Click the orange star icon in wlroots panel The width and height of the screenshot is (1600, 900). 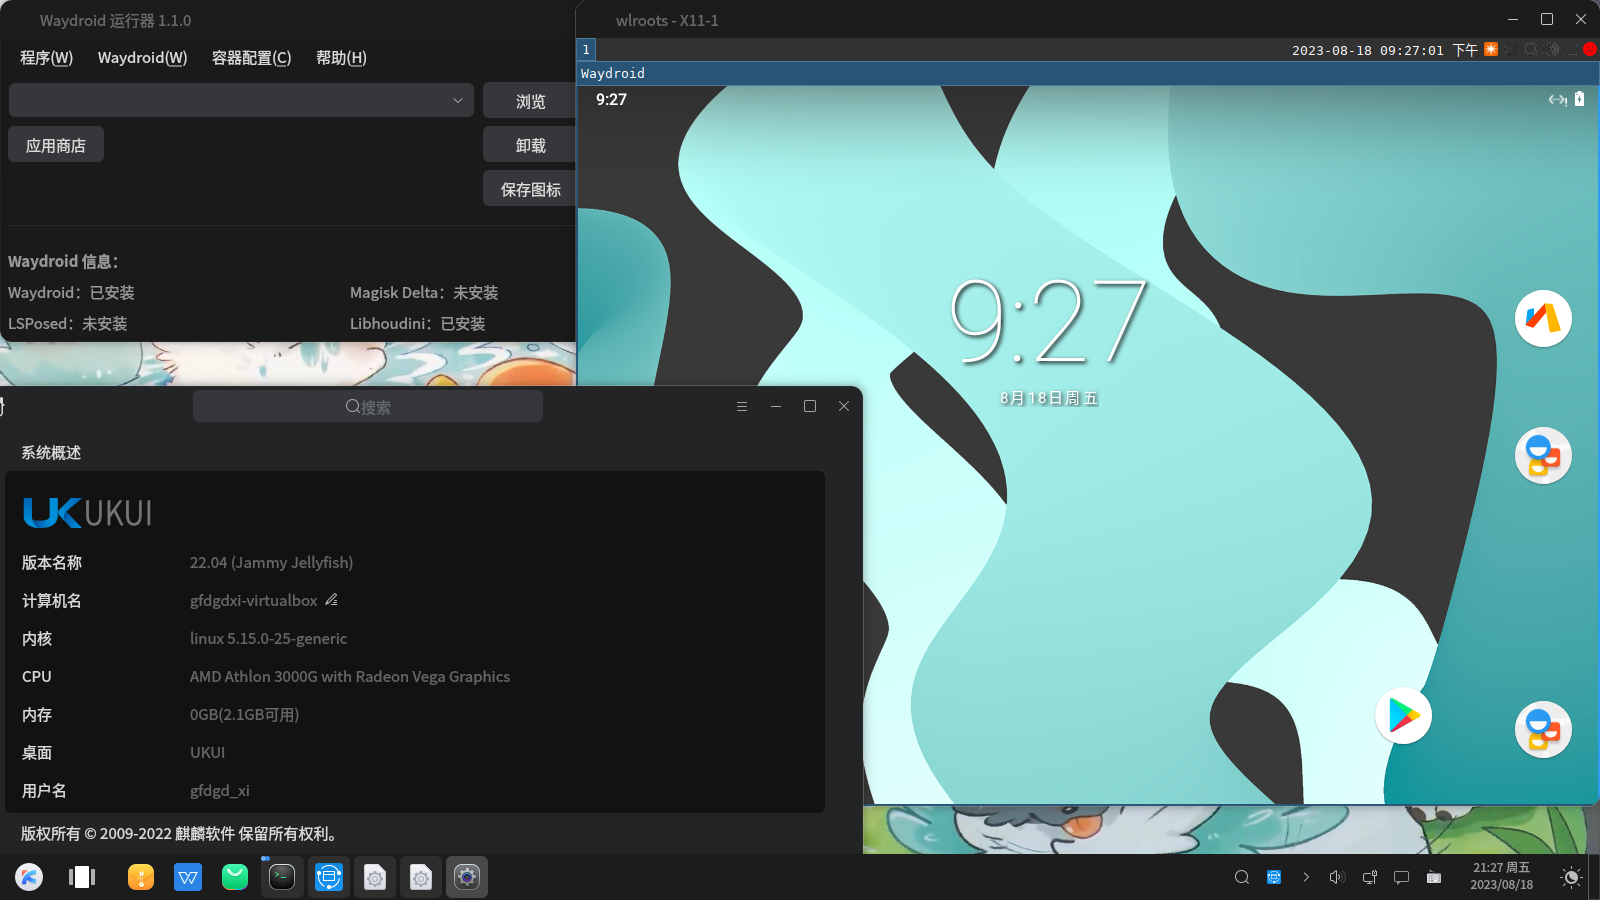pos(1491,49)
